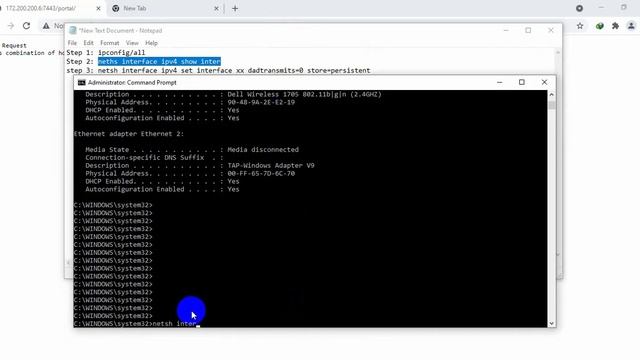This screenshot has height=360, width=640.
Task: Click physical address 90-48-9A-2E-E2-19
Action: [x=261, y=102]
